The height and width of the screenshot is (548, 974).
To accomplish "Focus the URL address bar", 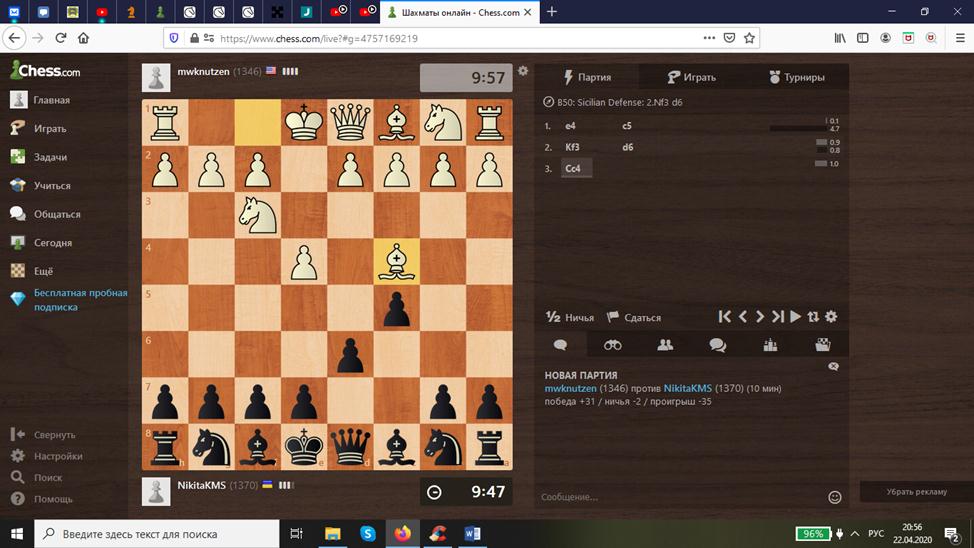I will click(460, 38).
